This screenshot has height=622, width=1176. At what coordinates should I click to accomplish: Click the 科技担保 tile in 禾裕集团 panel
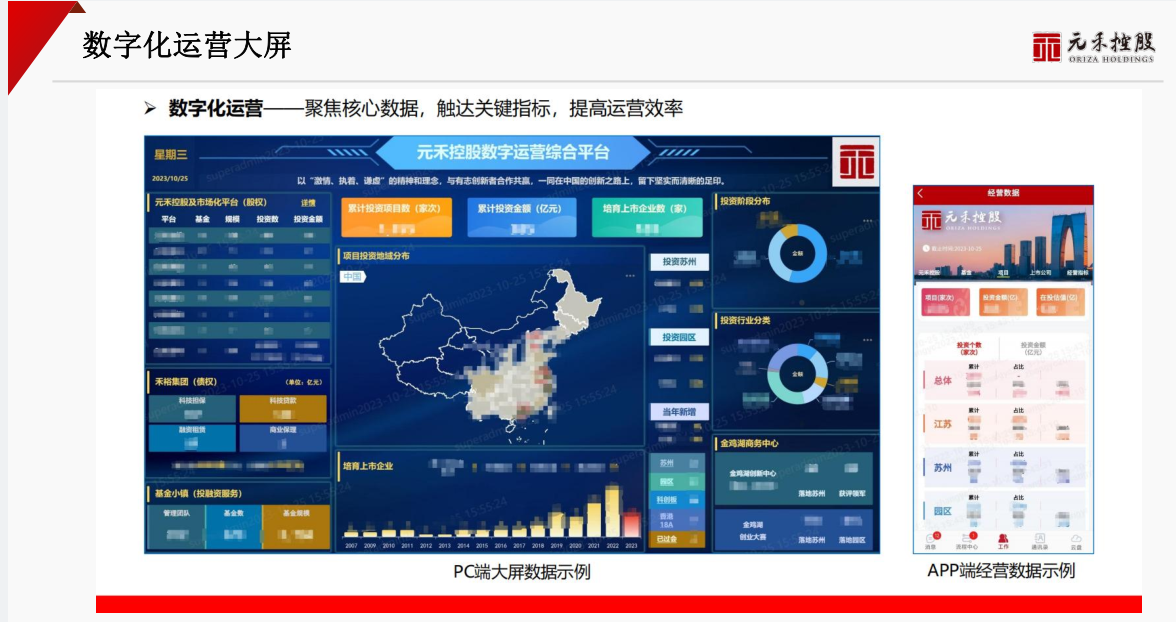tap(193, 408)
